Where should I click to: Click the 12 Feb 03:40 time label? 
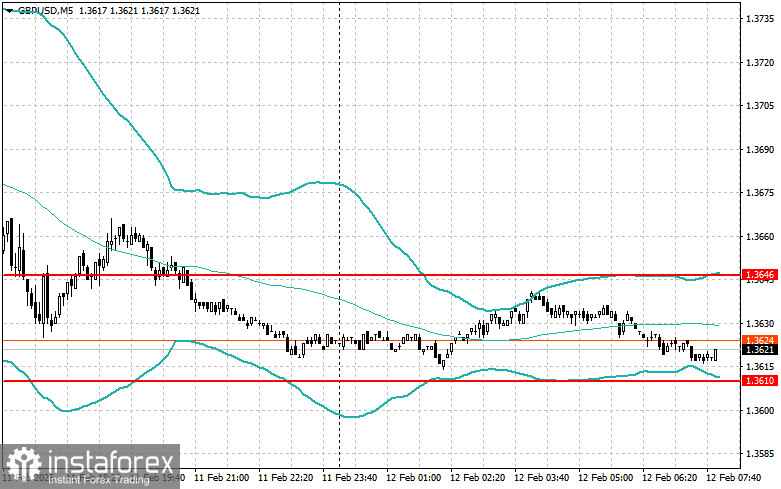coord(541,478)
